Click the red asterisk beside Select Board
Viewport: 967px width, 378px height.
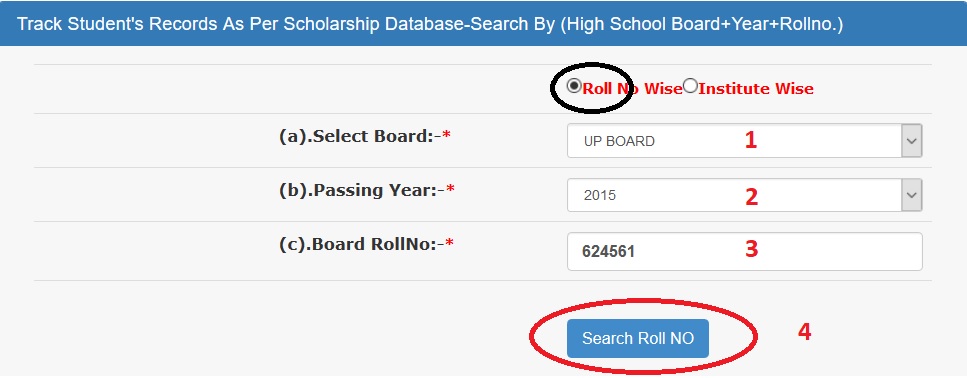(x=447, y=136)
